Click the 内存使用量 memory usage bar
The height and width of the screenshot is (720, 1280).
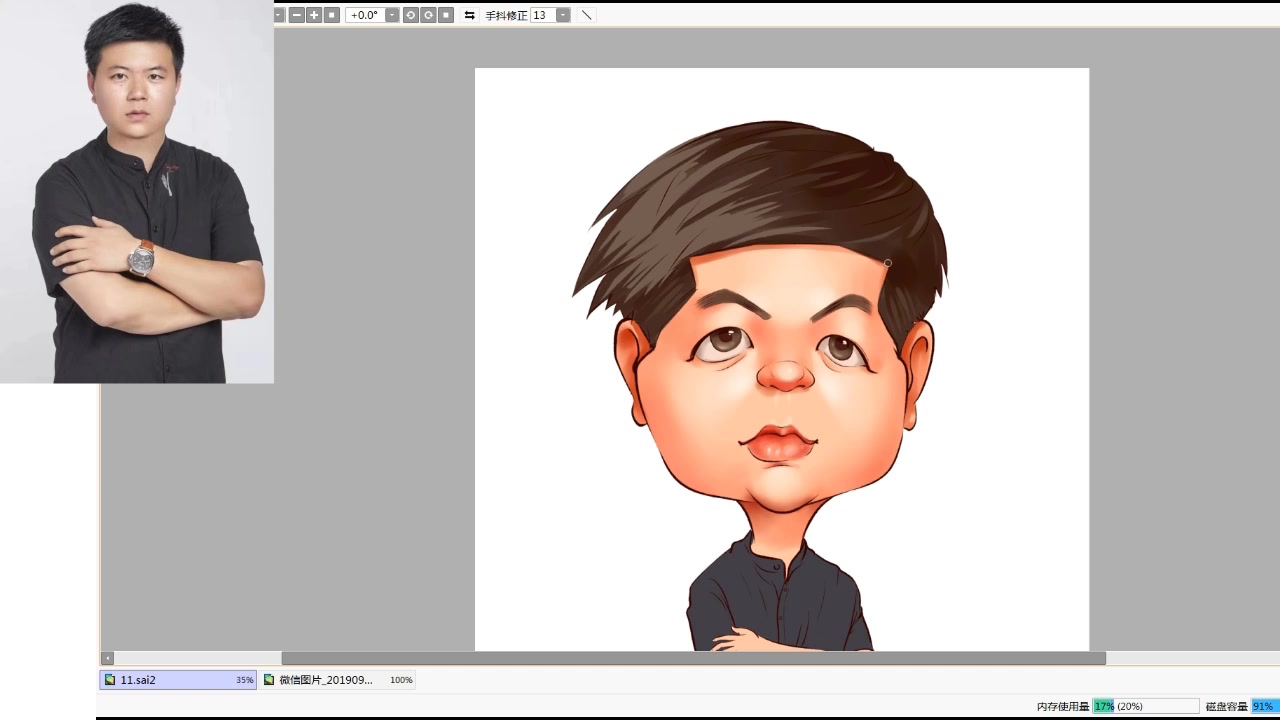[1146, 706]
